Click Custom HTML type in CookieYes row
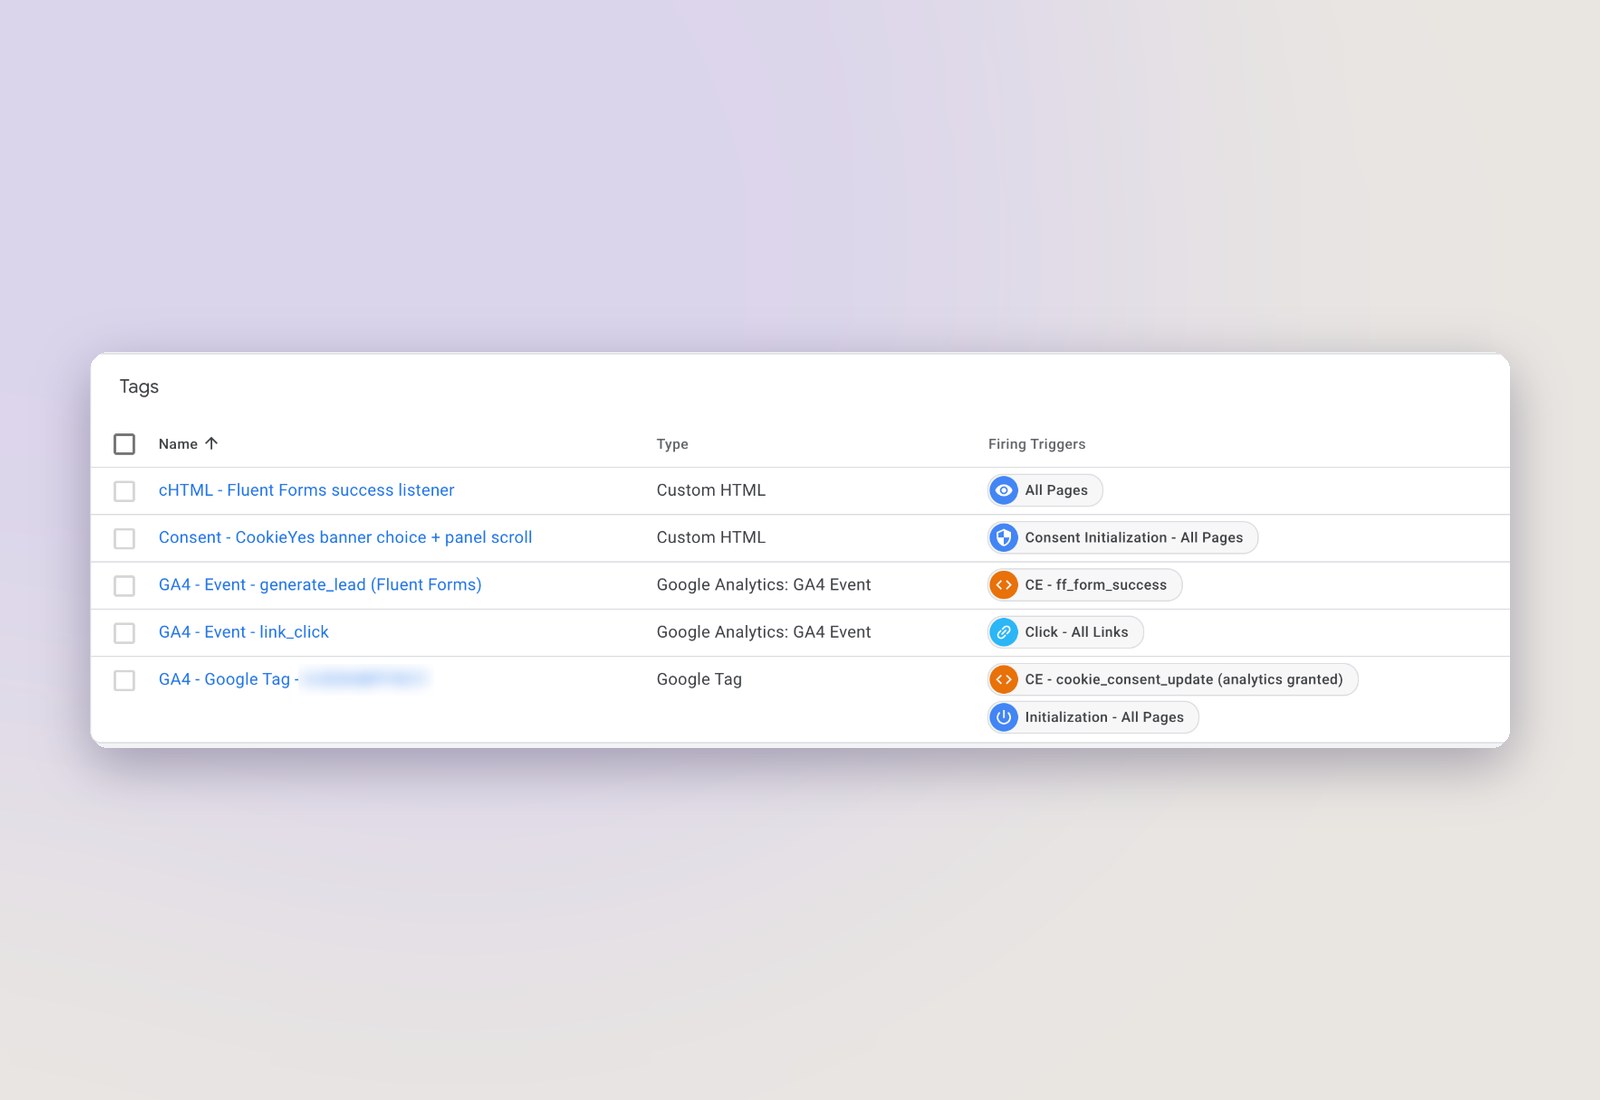The height and width of the screenshot is (1100, 1600). (711, 537)
